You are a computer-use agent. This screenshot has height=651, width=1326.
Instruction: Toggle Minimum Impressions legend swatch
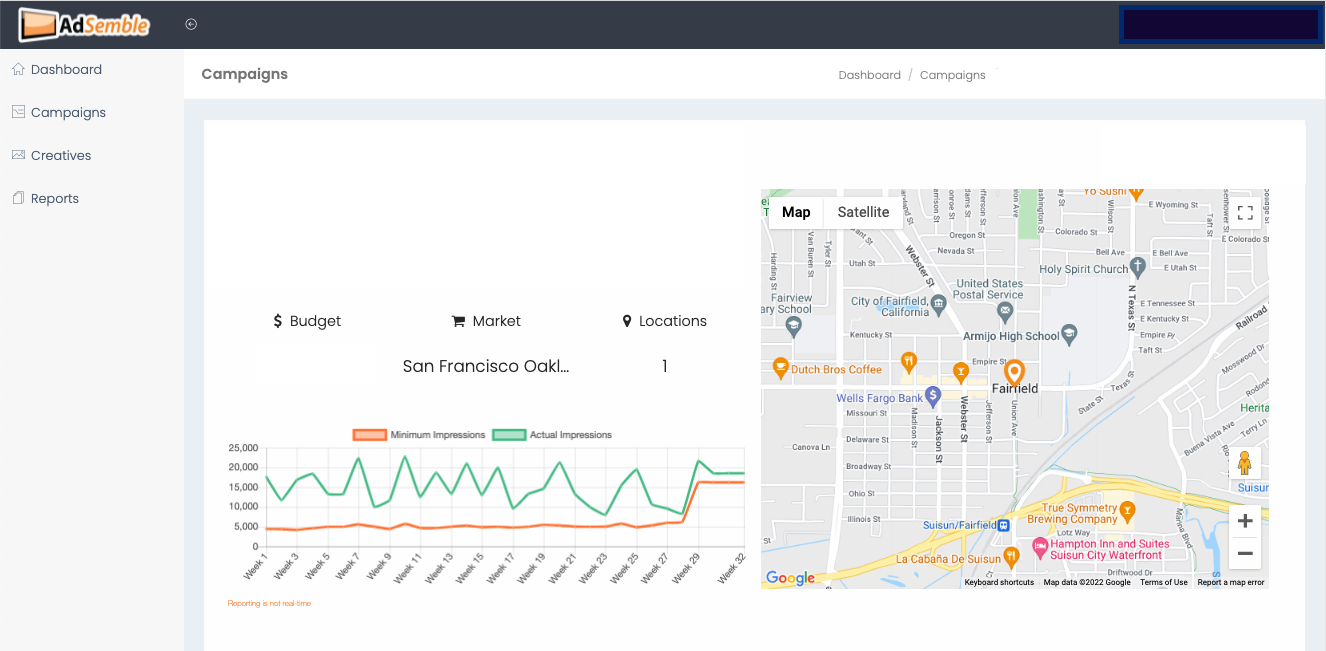(369, 435)
